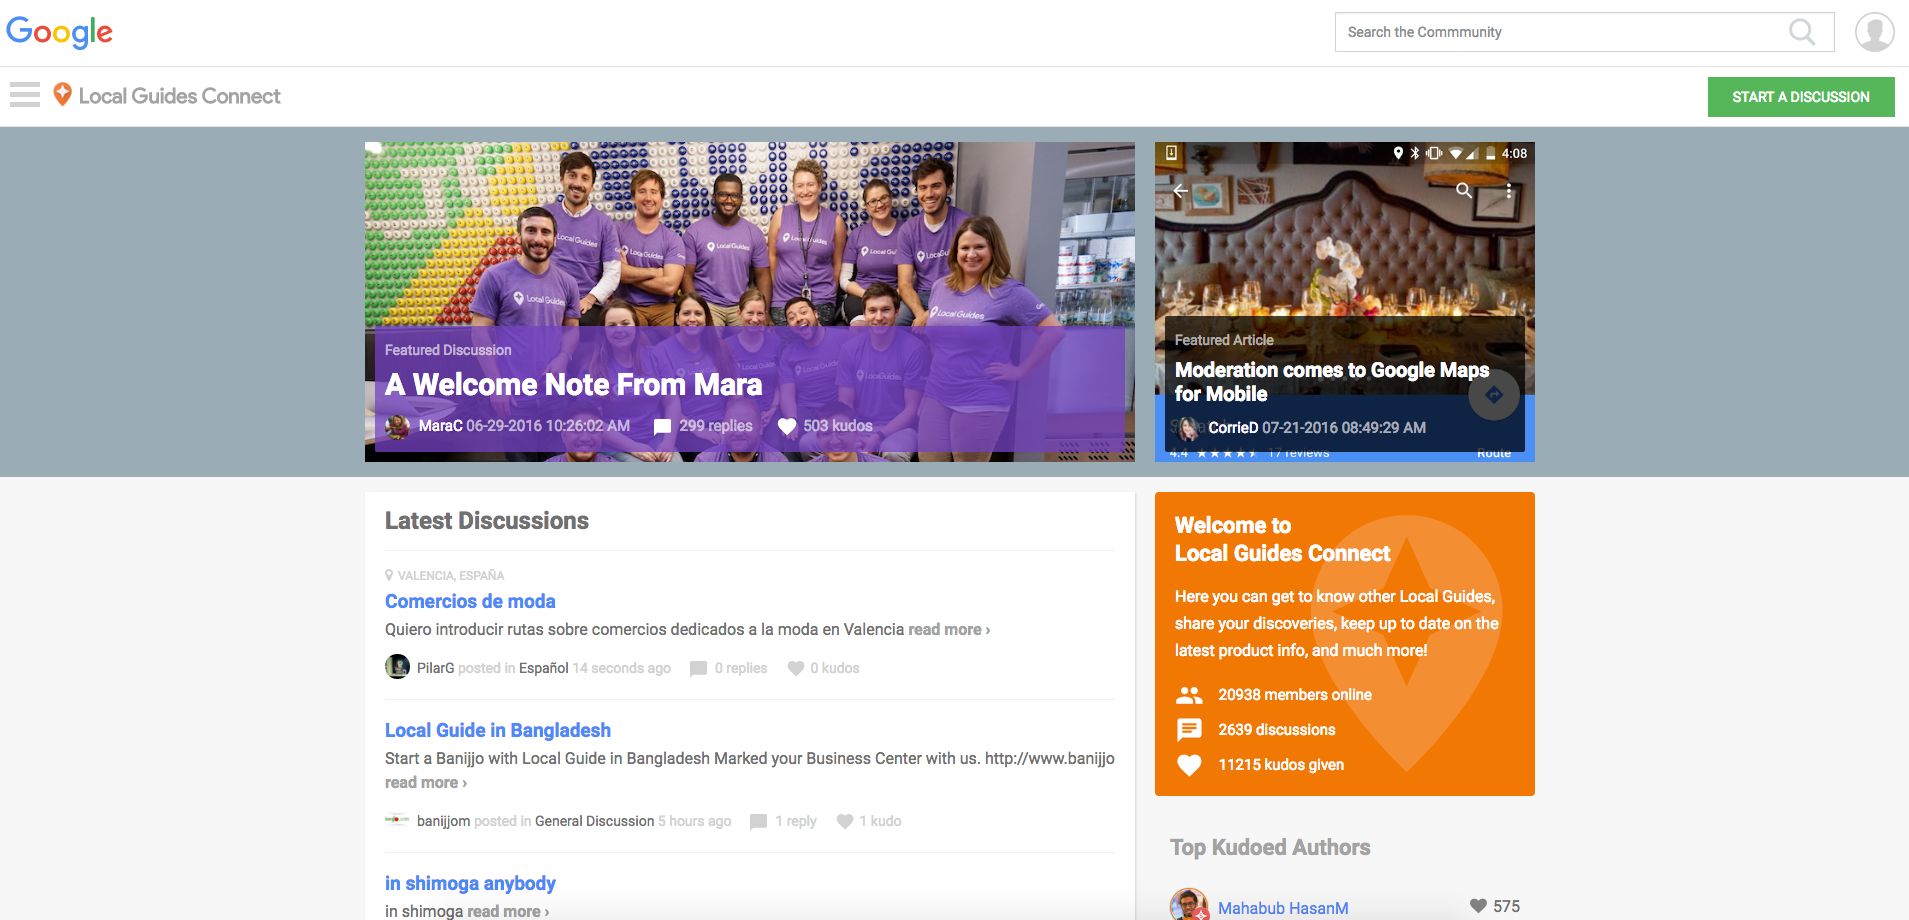Screen dimensions: 1909x920
Task: Click the Local Guides pin icon
Action: click(62, 94)
